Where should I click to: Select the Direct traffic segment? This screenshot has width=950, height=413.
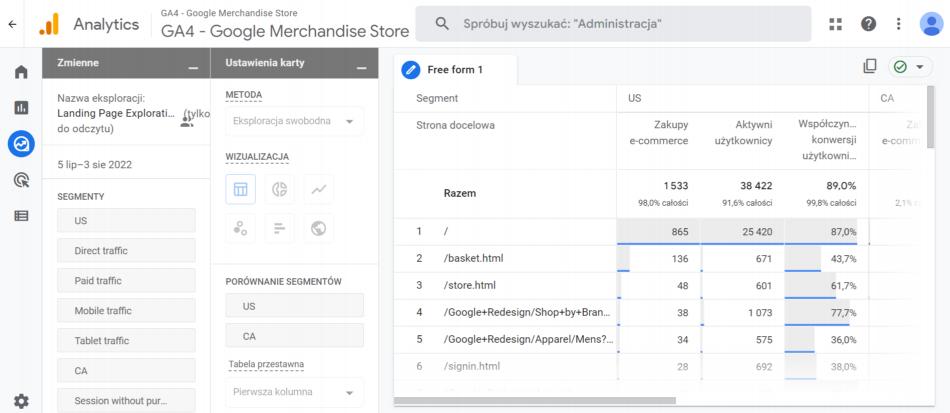(x=126, y=250)
